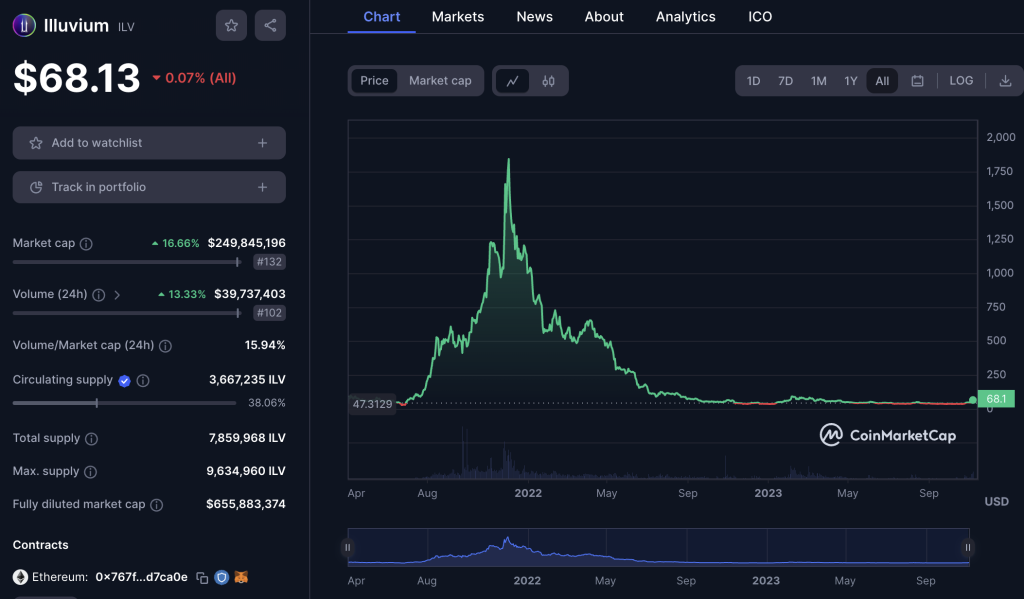
Task: Click the left handle of range selector
Action: [x=347, y=547]
